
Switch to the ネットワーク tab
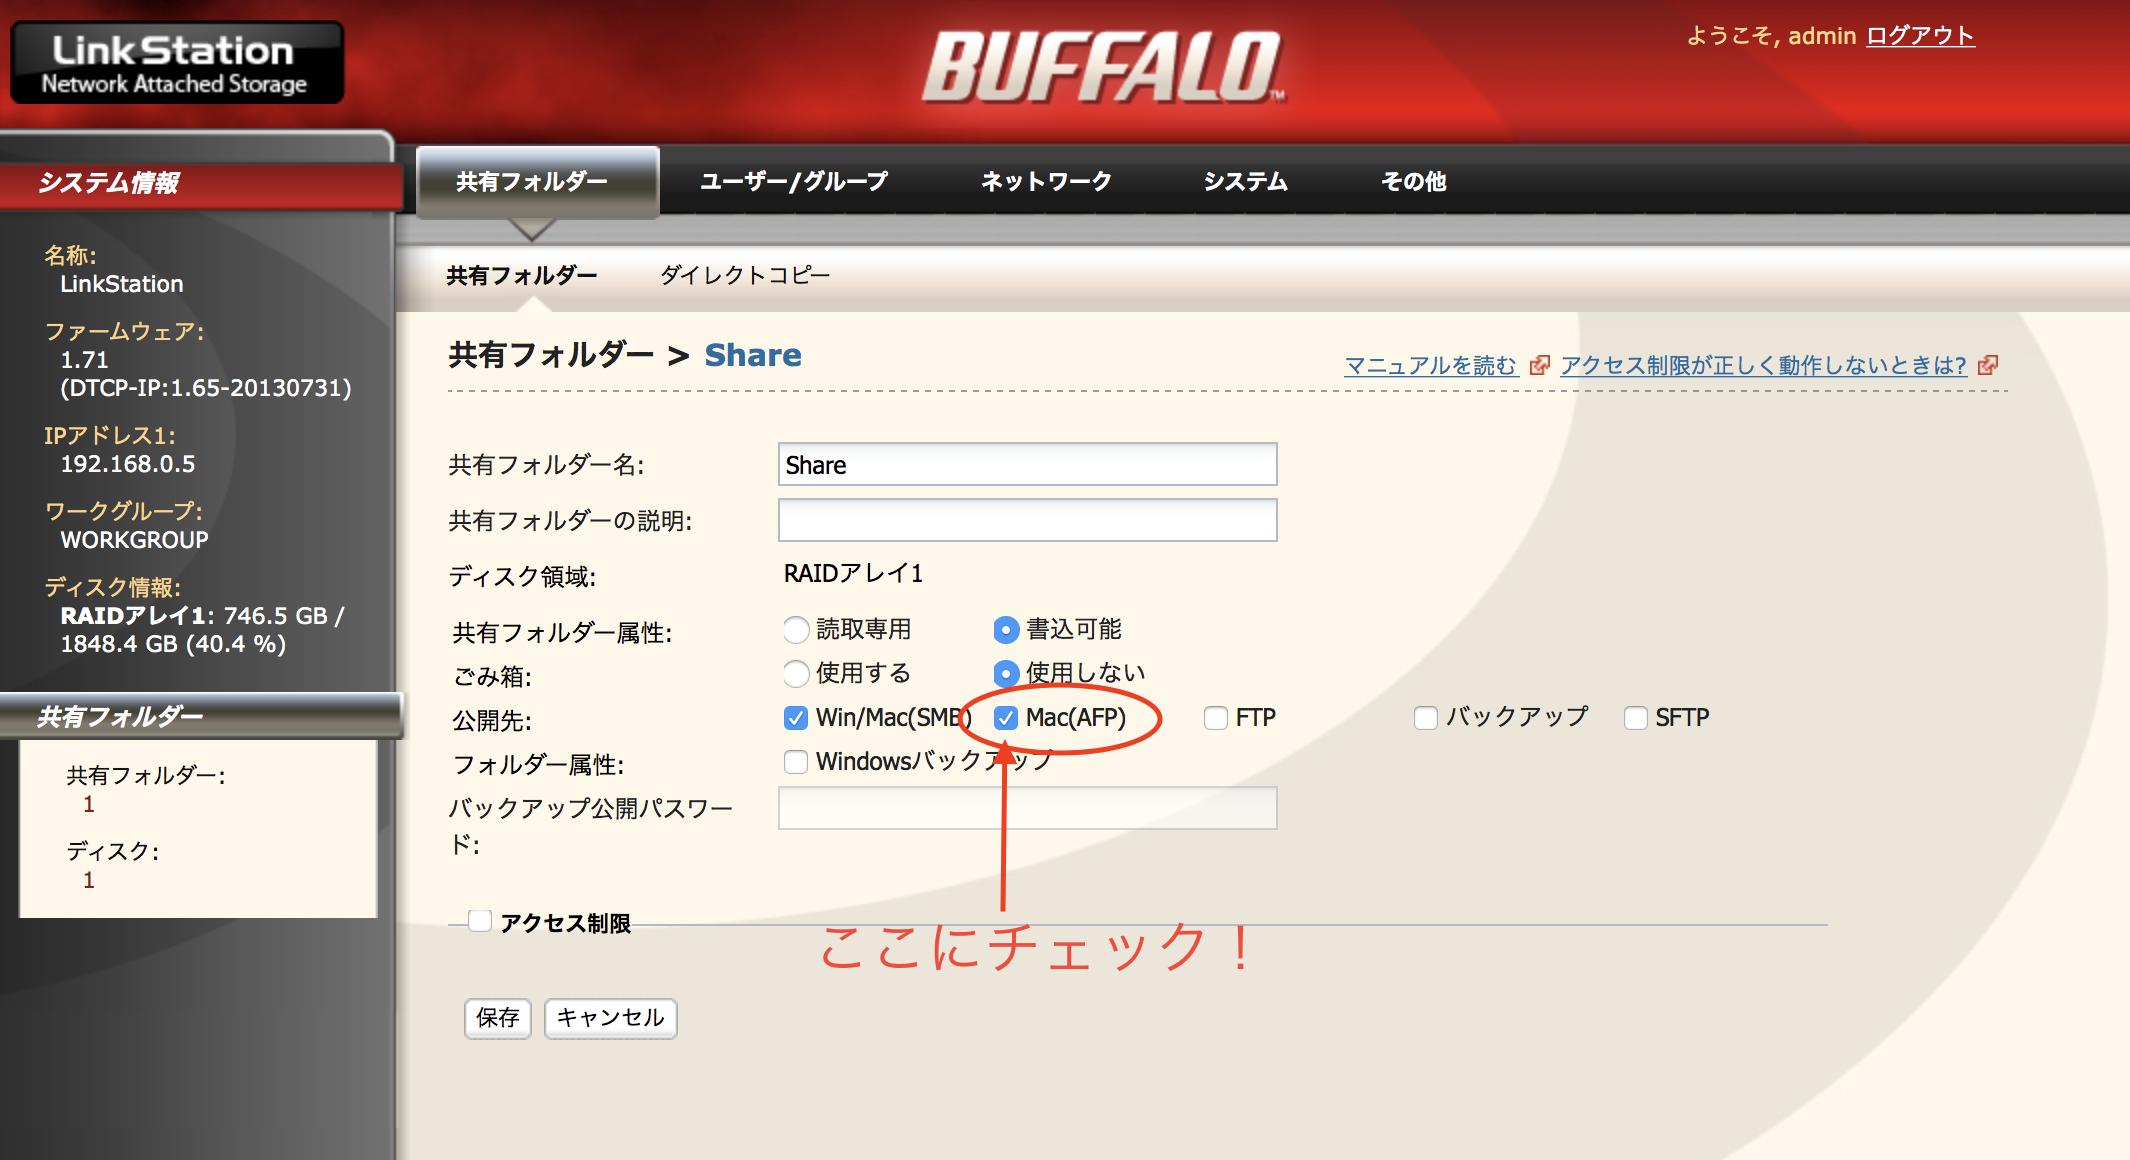tap(1046, 182)
